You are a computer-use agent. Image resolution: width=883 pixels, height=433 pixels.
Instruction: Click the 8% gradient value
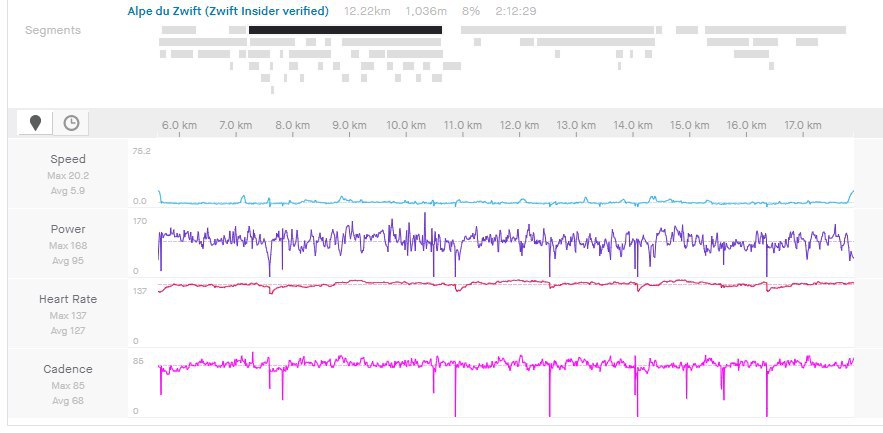click(x=470, y=11)
